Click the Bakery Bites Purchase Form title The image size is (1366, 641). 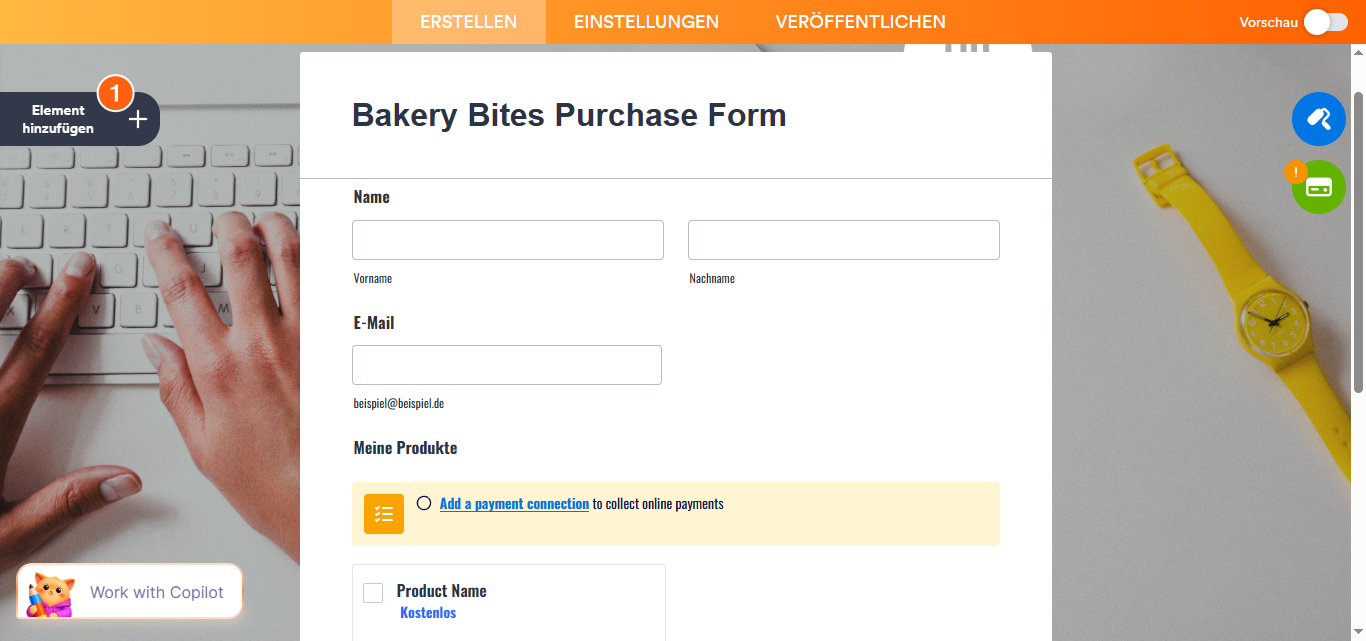[x=568, y=115]
